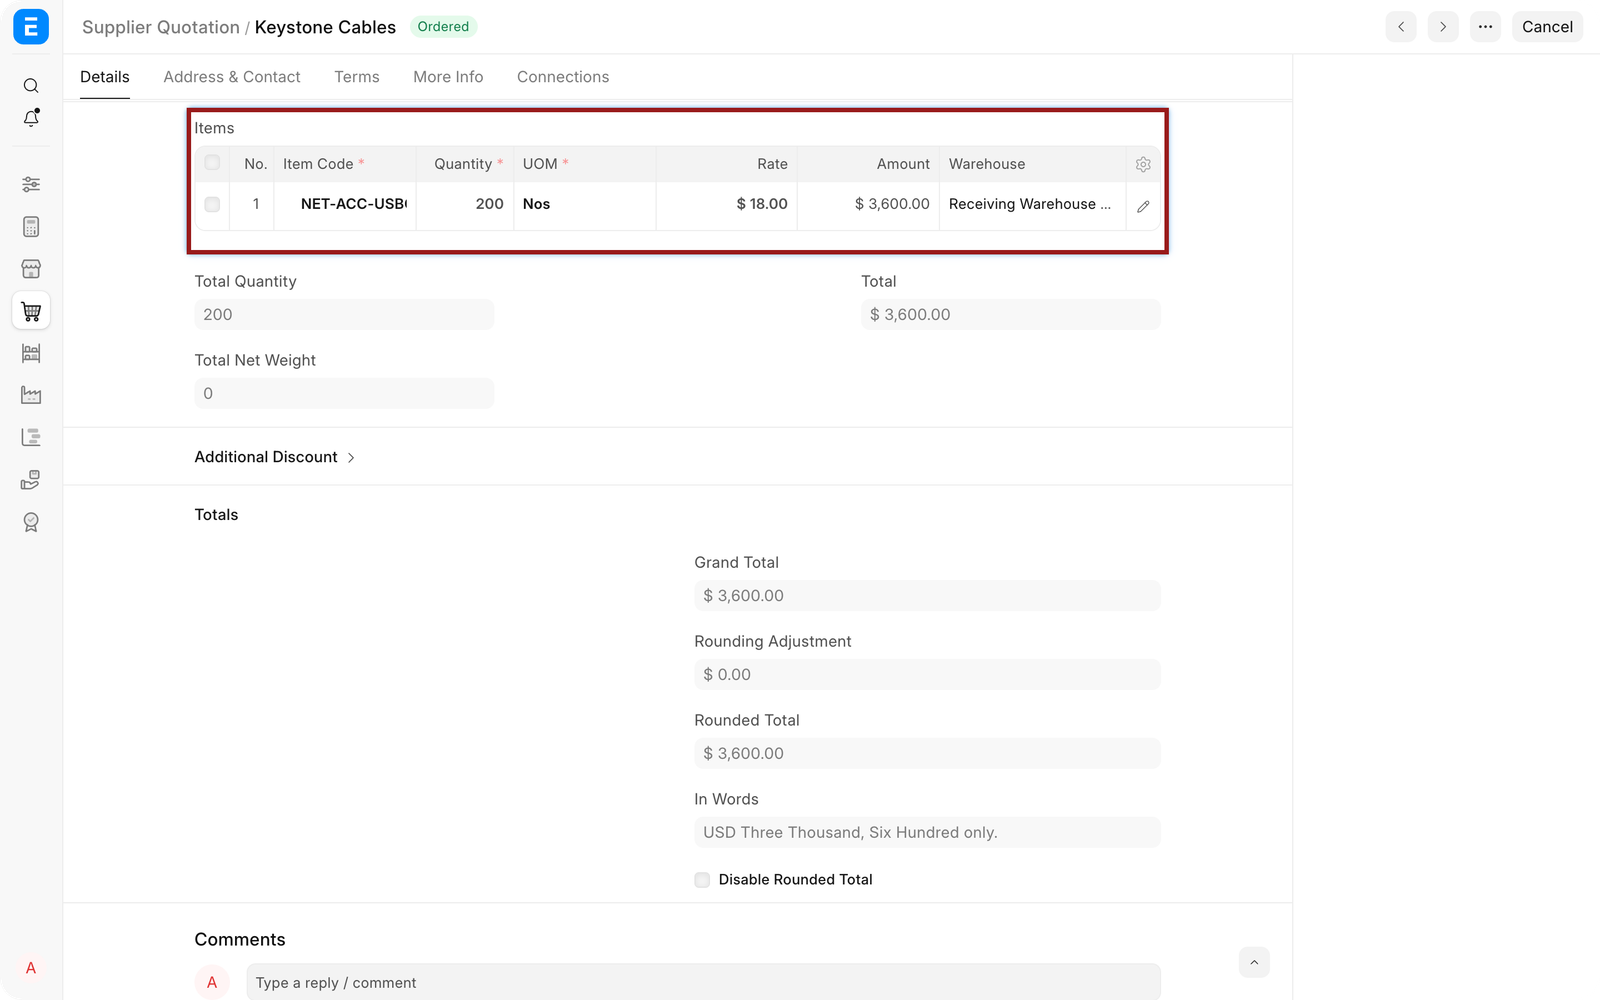Click the scroll-to-top chevron button

(x=1254, y=962)
